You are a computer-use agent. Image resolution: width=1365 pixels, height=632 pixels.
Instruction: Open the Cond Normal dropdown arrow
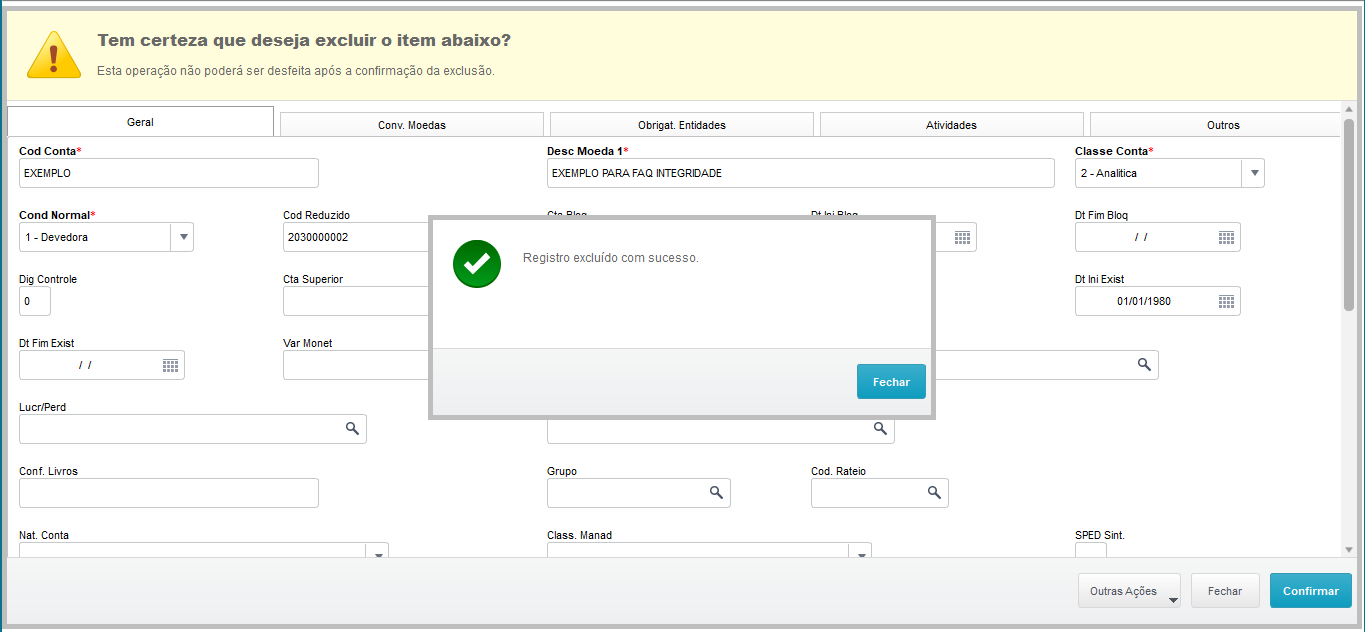point(182,237)
